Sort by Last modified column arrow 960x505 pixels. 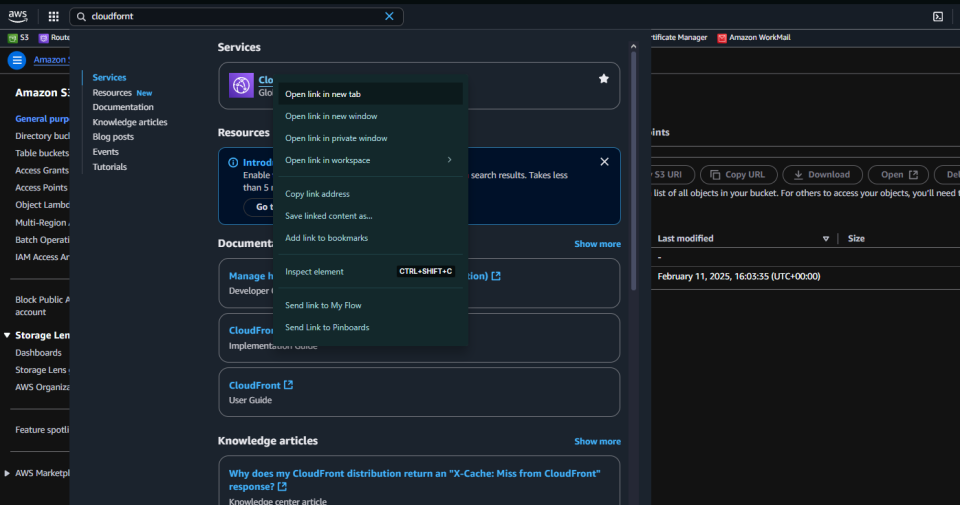click(x=825, y=239)
